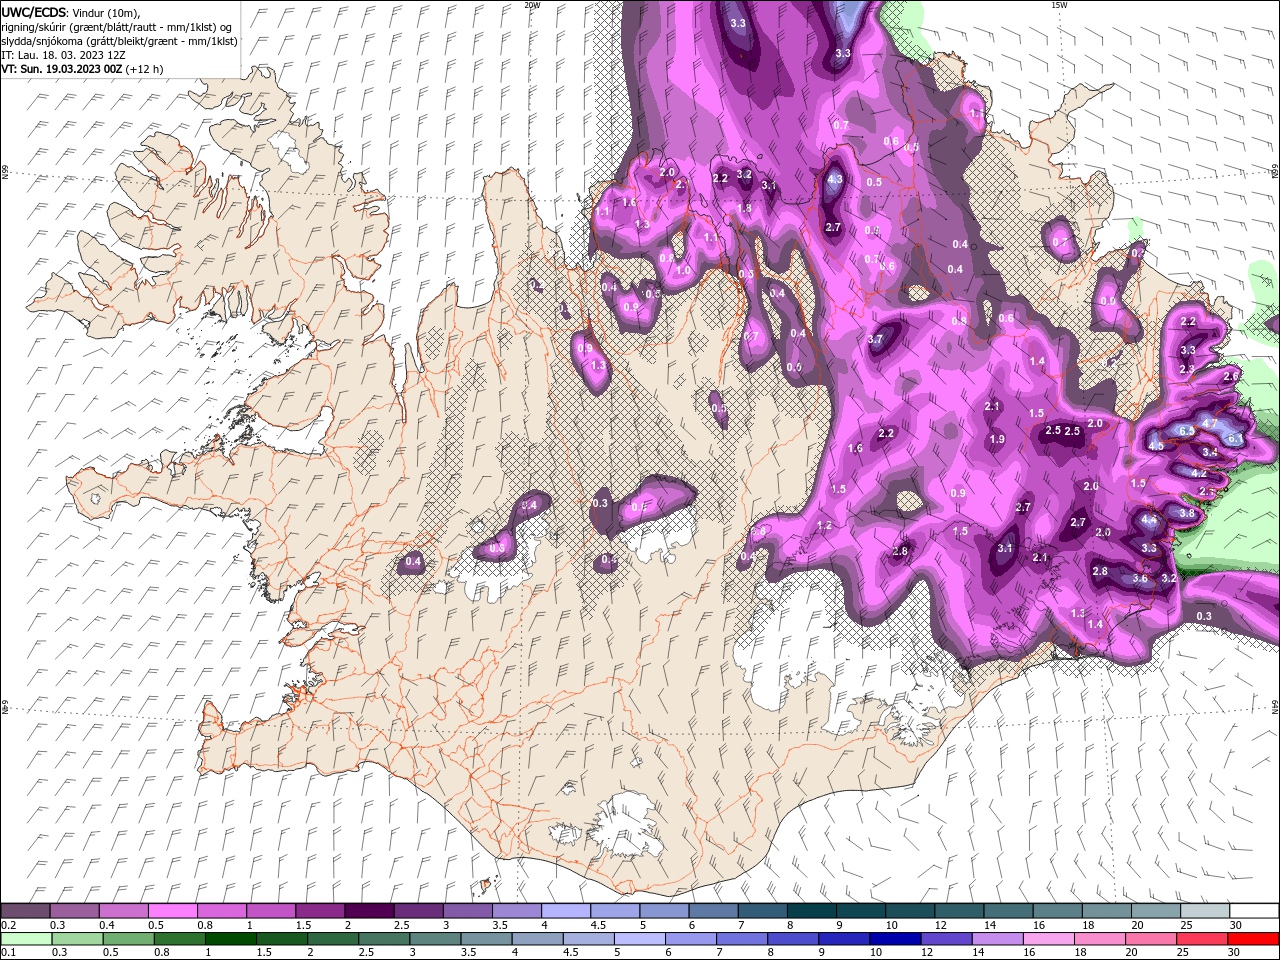This screenshot has height=960, width=1280.
Task: Click upper legend swatch labeled 7
Action: [762, 912]
